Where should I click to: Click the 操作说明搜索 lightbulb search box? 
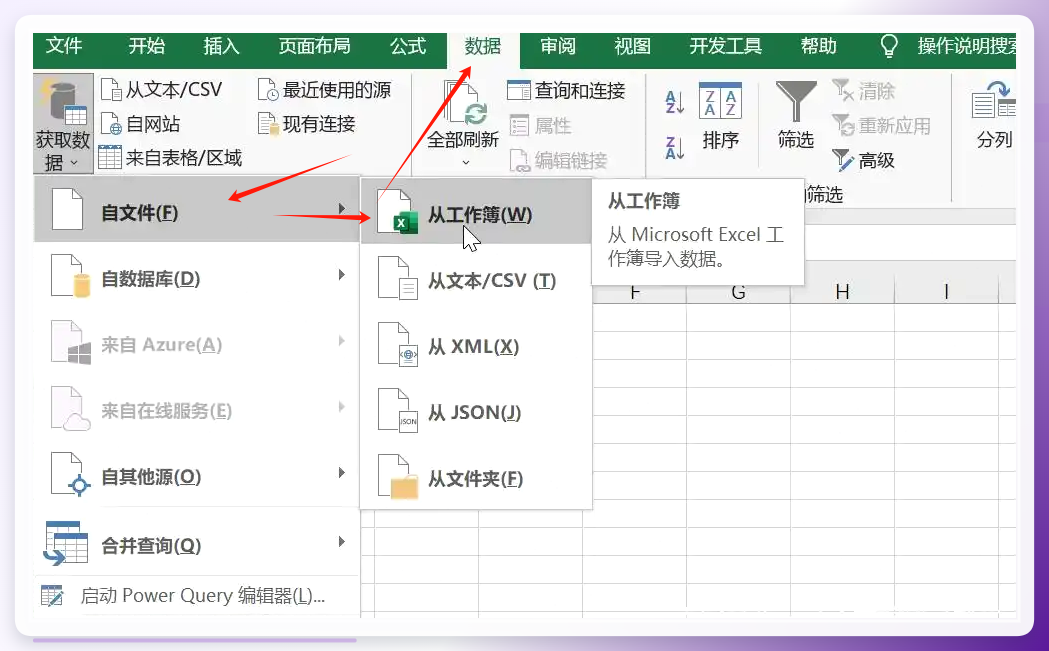[x=948, y=45]
